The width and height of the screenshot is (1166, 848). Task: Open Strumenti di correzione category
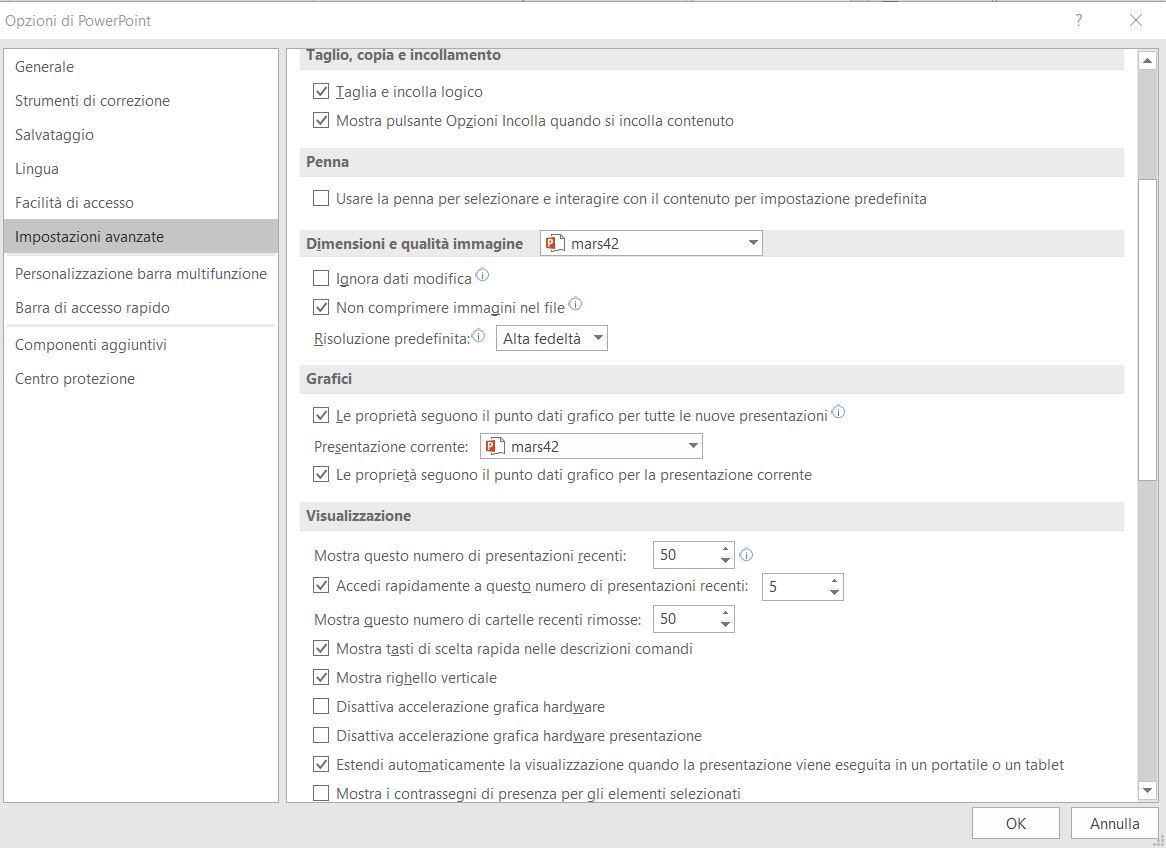pos(92,101)
